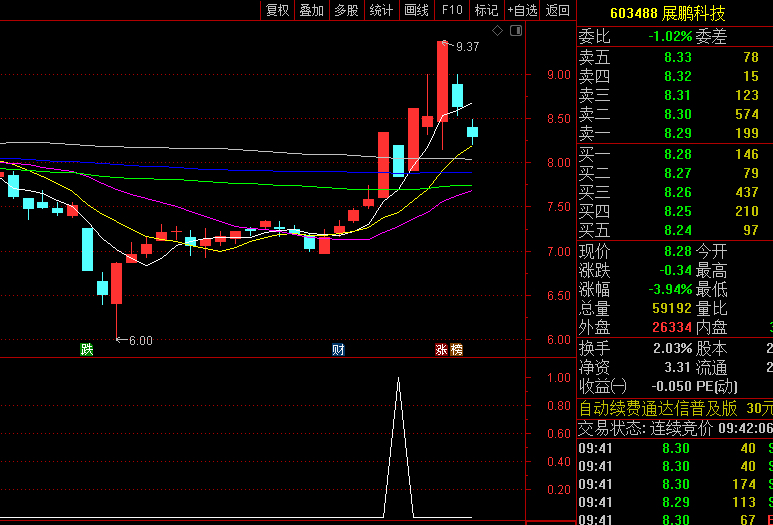
Task: Click the 卖二 price 8.30
Action: click(678, 114)
